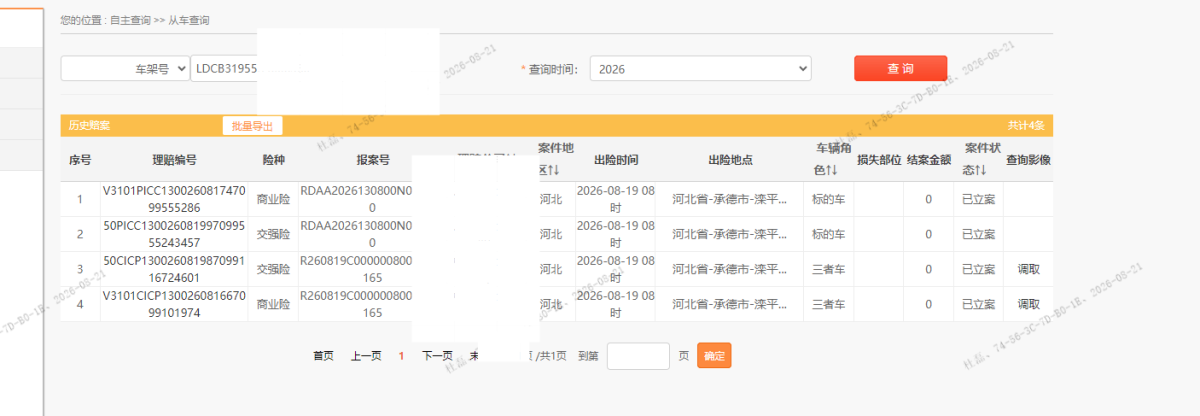This screenshot has width=1200, height=416.
Task: Click the 出险时间 column header
Action: [616, 160]
